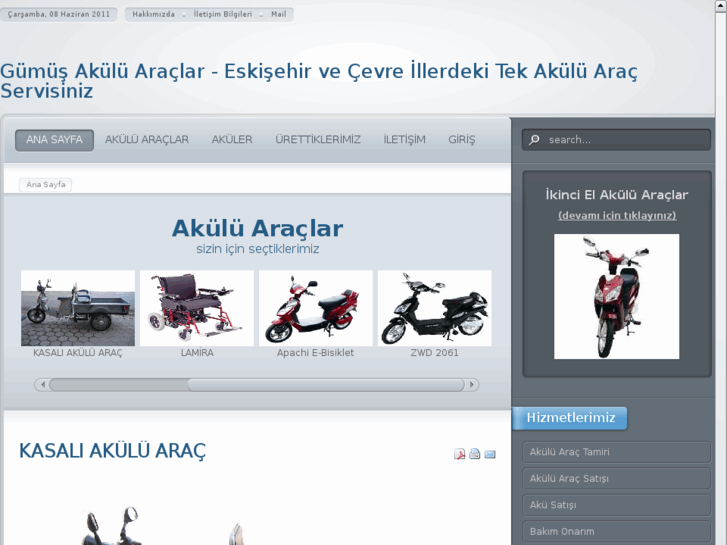727x545 pixels.
Task: Click Apachi E-Bisiklet caption
Action: coord(315,353)
